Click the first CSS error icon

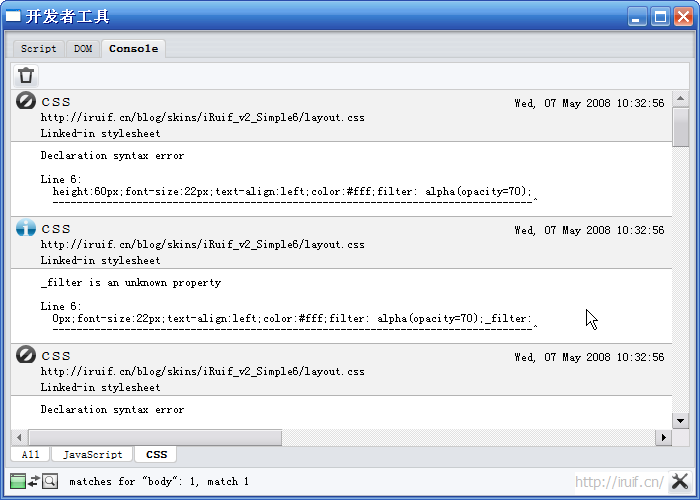click(x=26, y=101)
